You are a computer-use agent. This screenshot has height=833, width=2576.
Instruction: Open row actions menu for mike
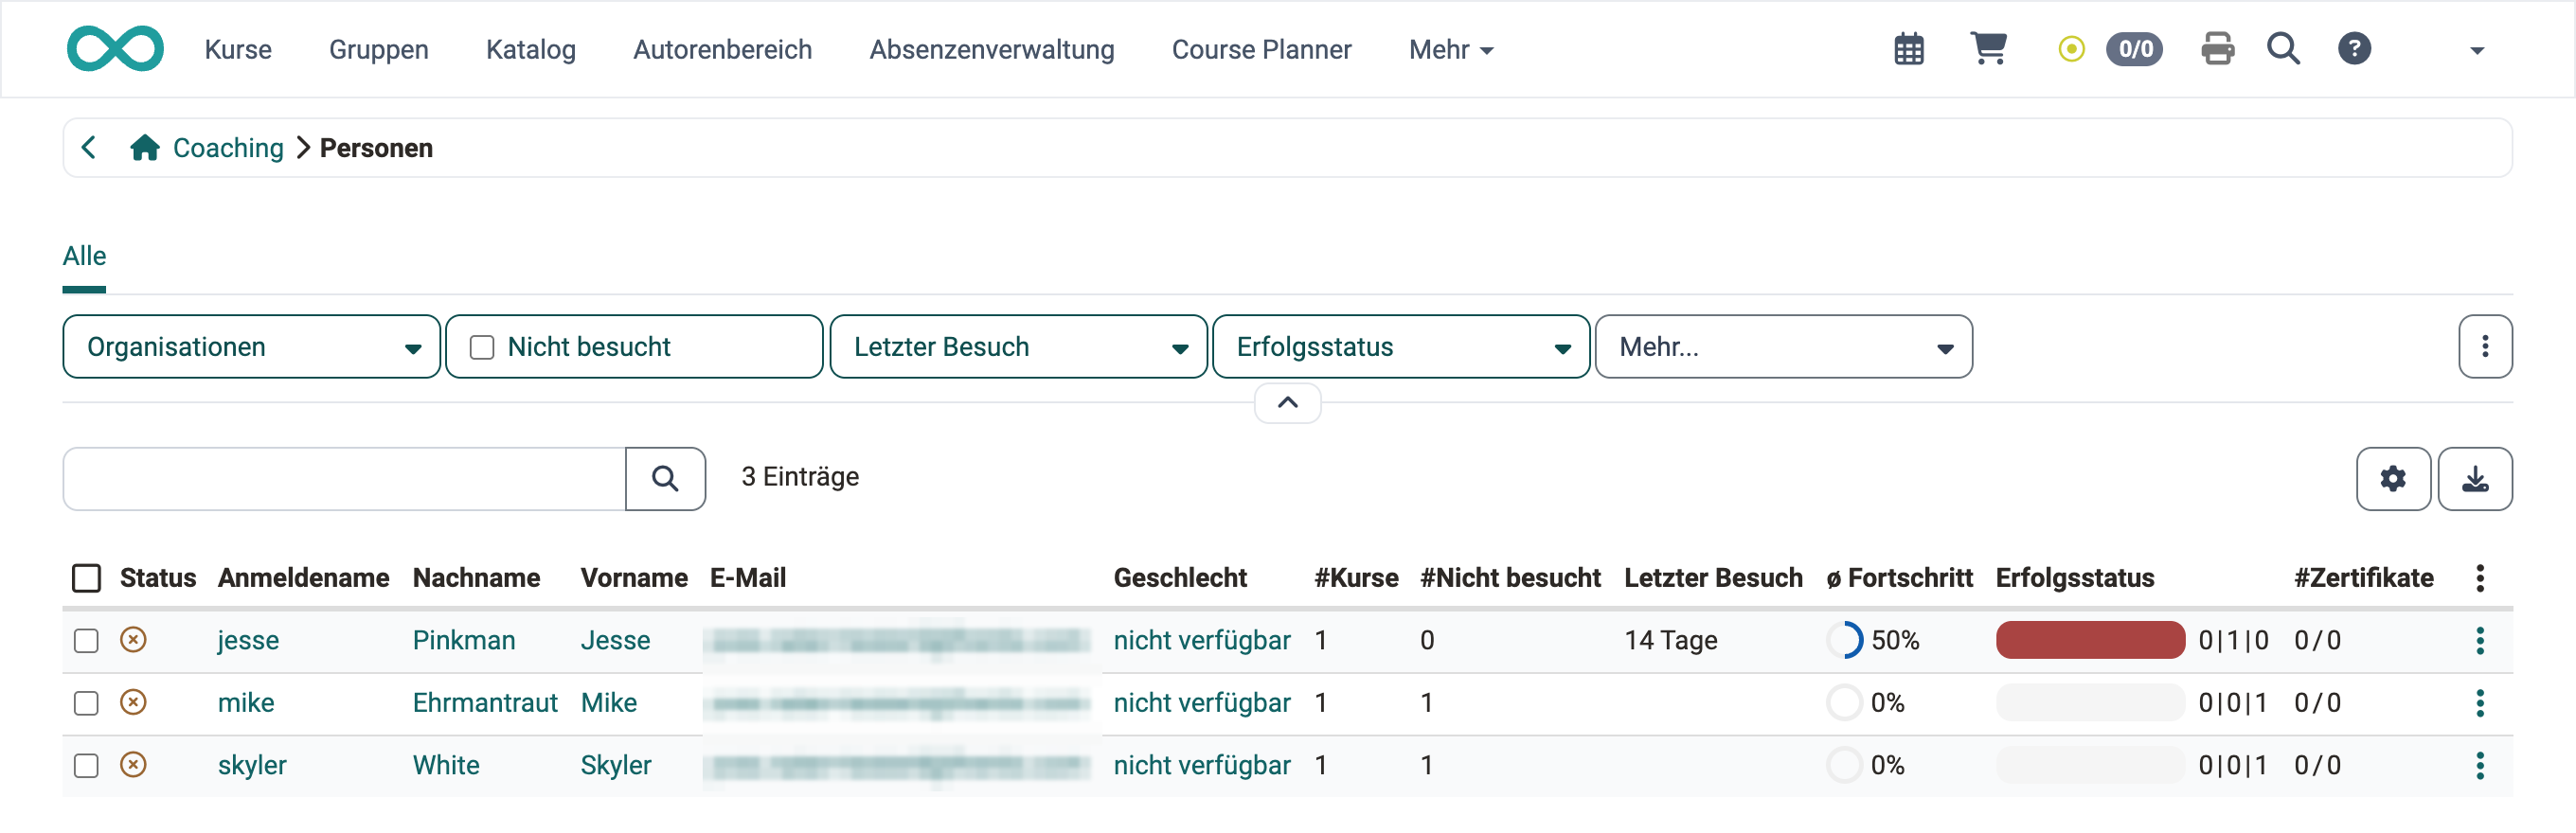tap(2480, 704)
